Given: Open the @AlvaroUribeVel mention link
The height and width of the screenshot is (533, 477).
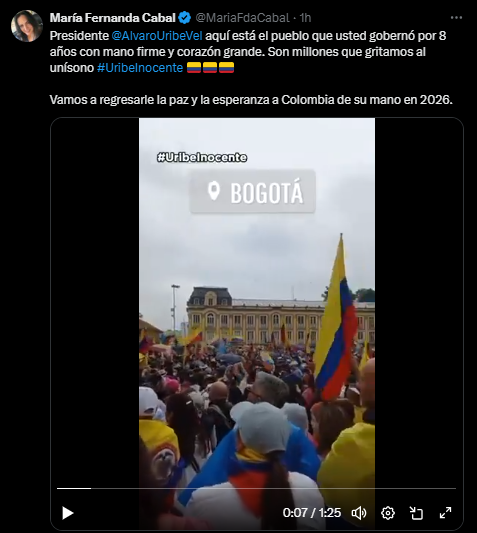Looking at the screenshot, I should click(x=157, y=36).
